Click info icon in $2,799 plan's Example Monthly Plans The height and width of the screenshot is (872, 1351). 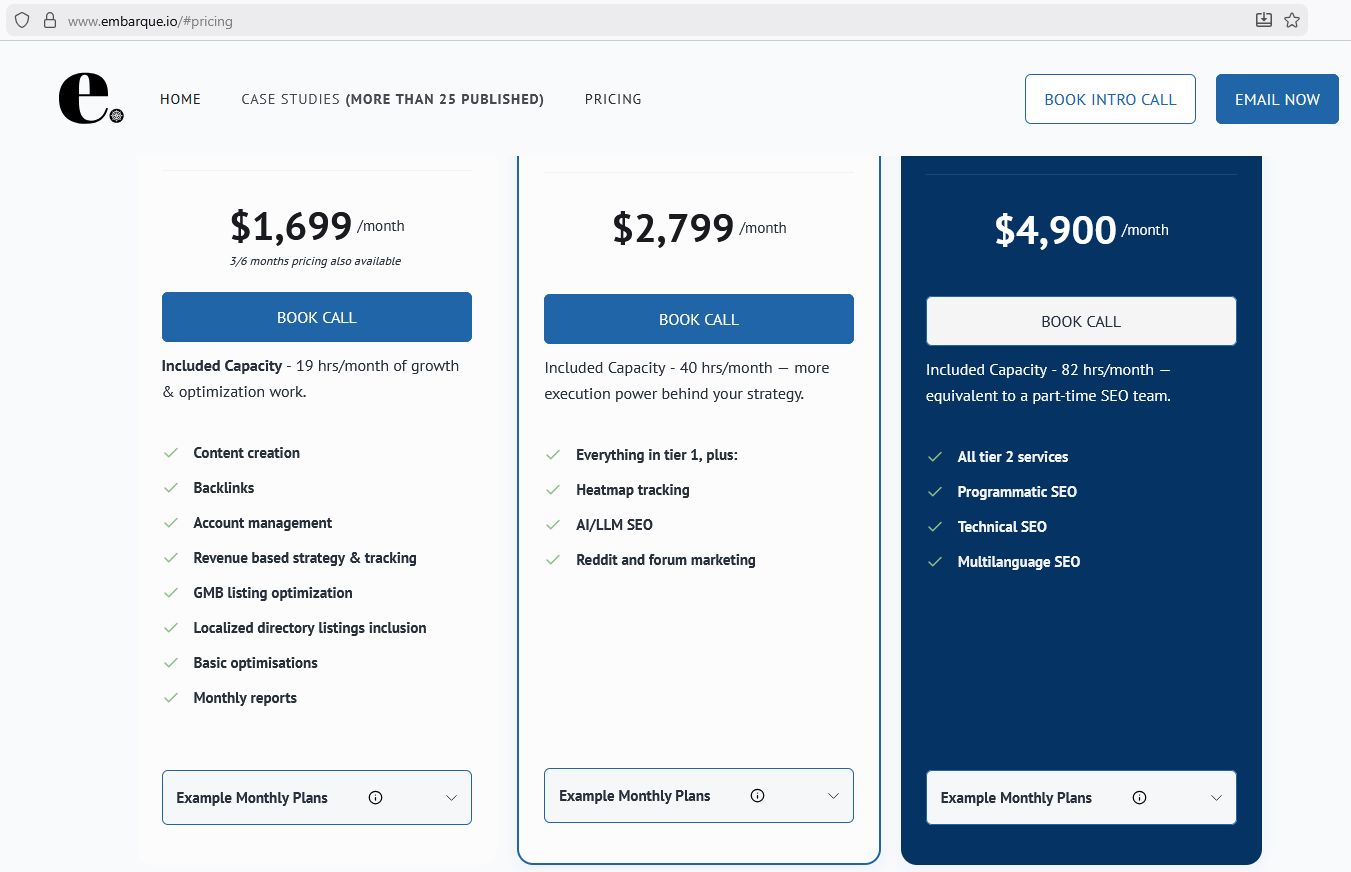(757, 796)
